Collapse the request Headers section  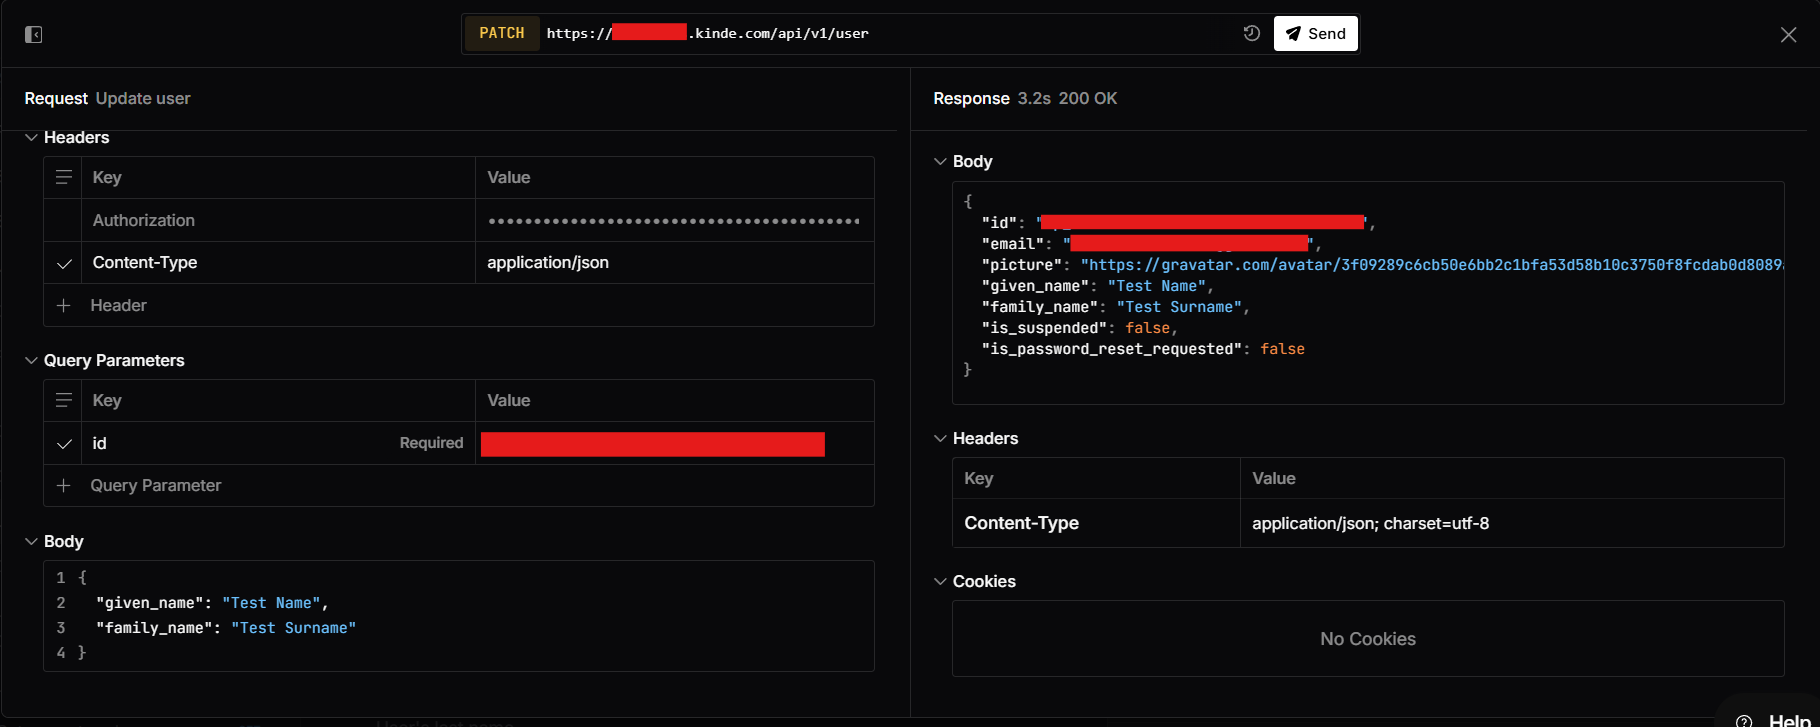pyautogui.click(x=31, y=137)
